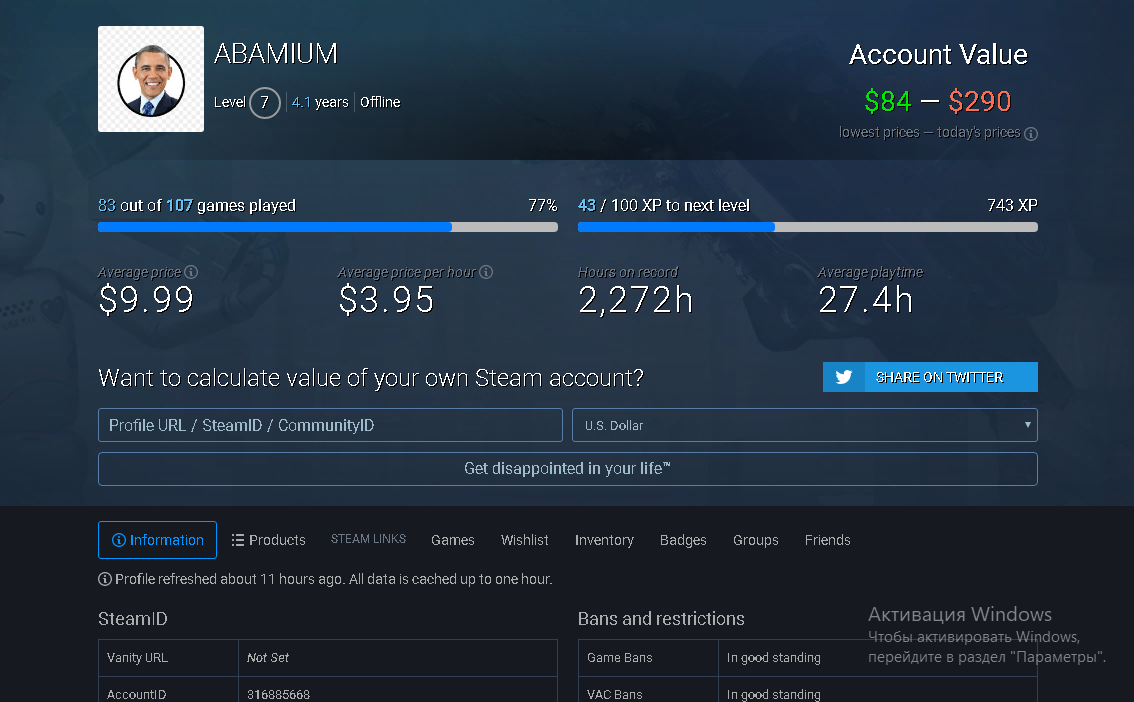
Task: Click the $84 lowest price value
Action: point(887,101)
